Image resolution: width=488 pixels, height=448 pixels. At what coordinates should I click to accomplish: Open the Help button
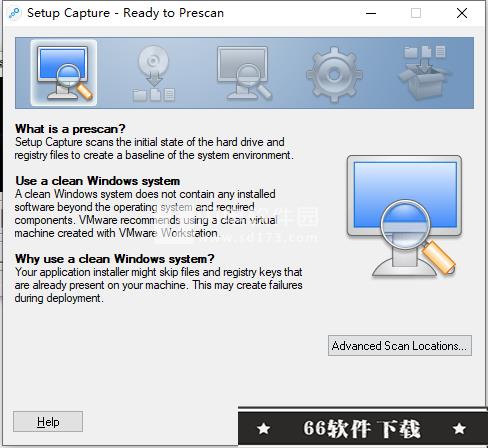(x=48, y=422)
